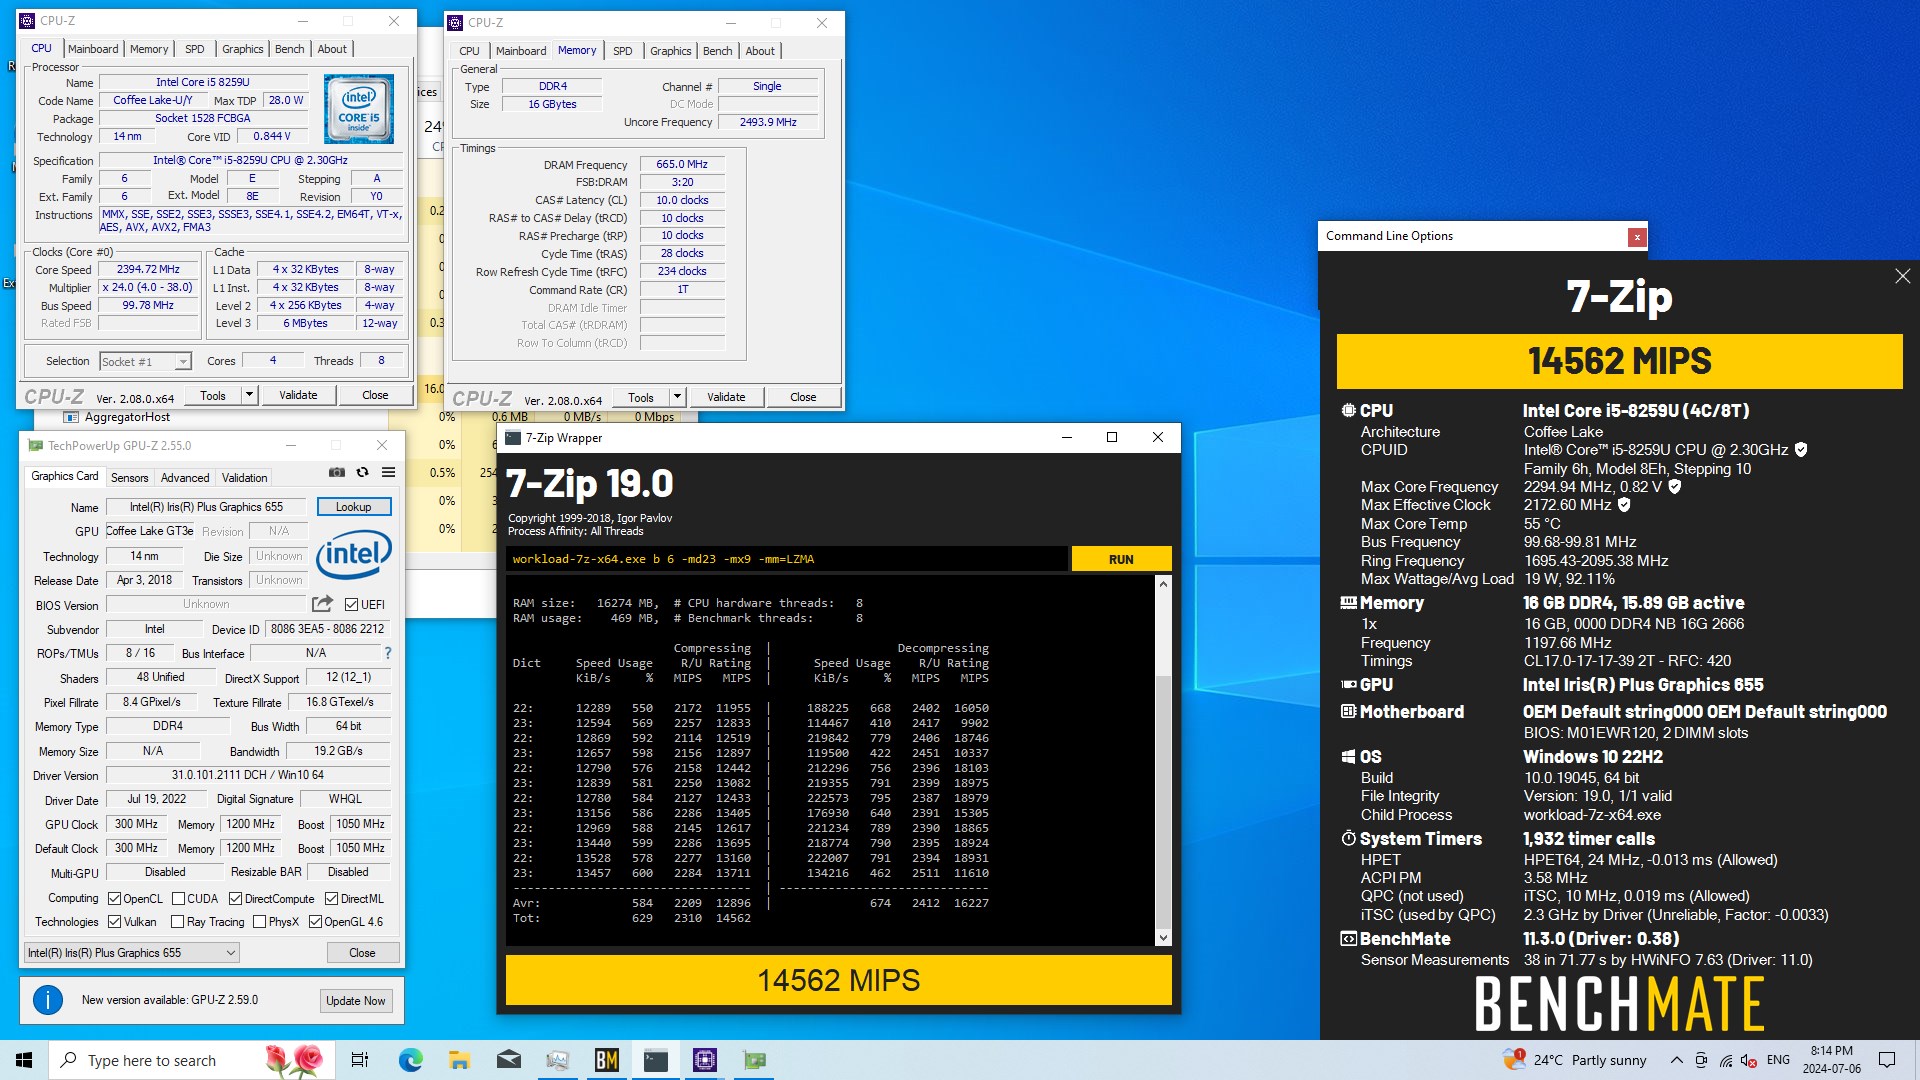The height and width of the screenshot is (1080, 1920).
Task: Open Microsoft Edge from the taskbar
Action: tap(410, 1060)
